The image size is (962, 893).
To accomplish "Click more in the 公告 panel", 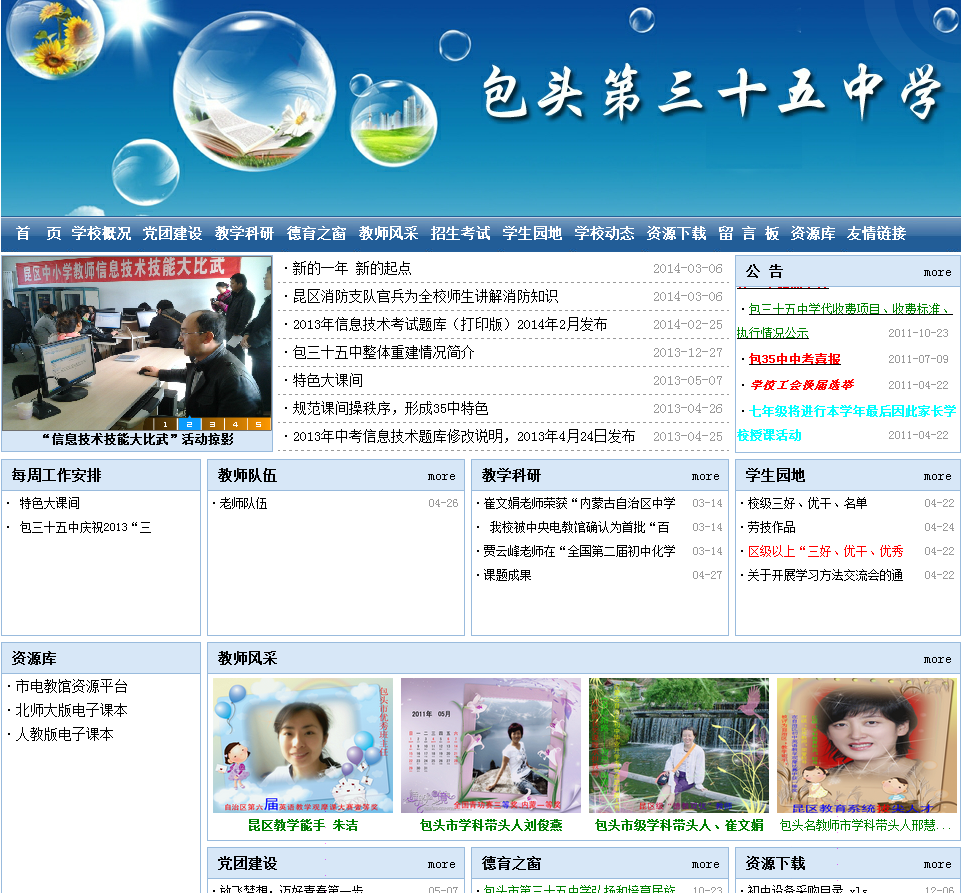I will point(937,272).
